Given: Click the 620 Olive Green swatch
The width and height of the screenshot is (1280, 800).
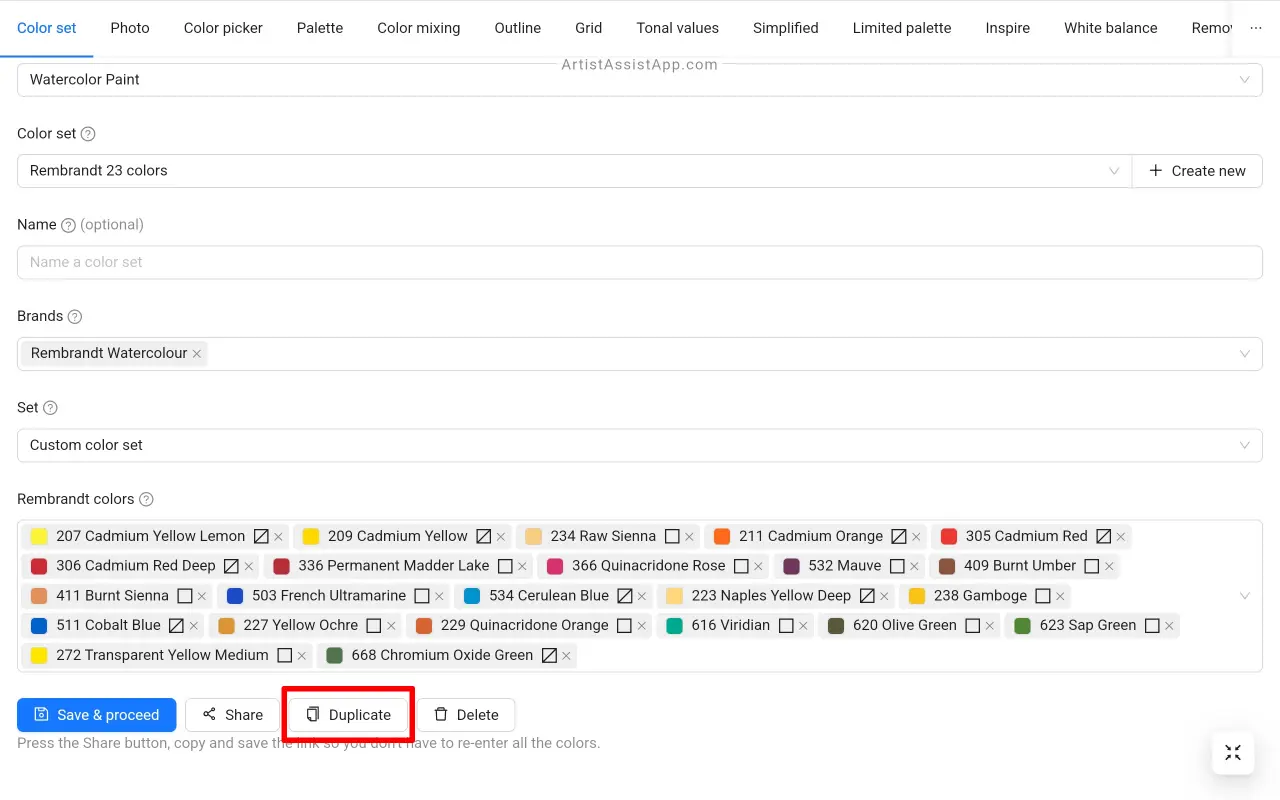Looking at the screenshot, I should coord(836,626).
